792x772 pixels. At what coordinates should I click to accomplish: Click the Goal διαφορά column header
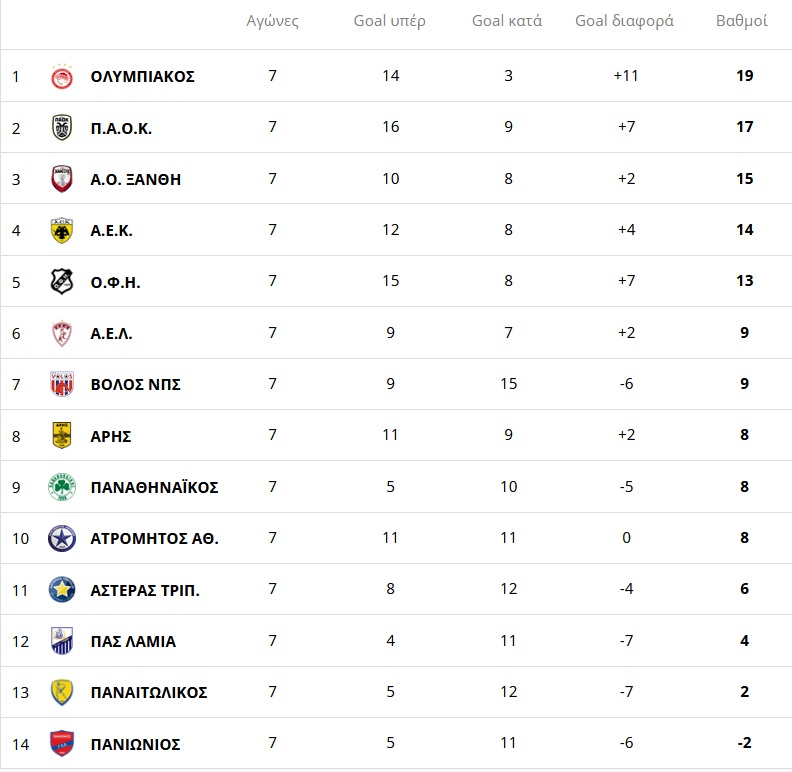(x=624, y=21)
